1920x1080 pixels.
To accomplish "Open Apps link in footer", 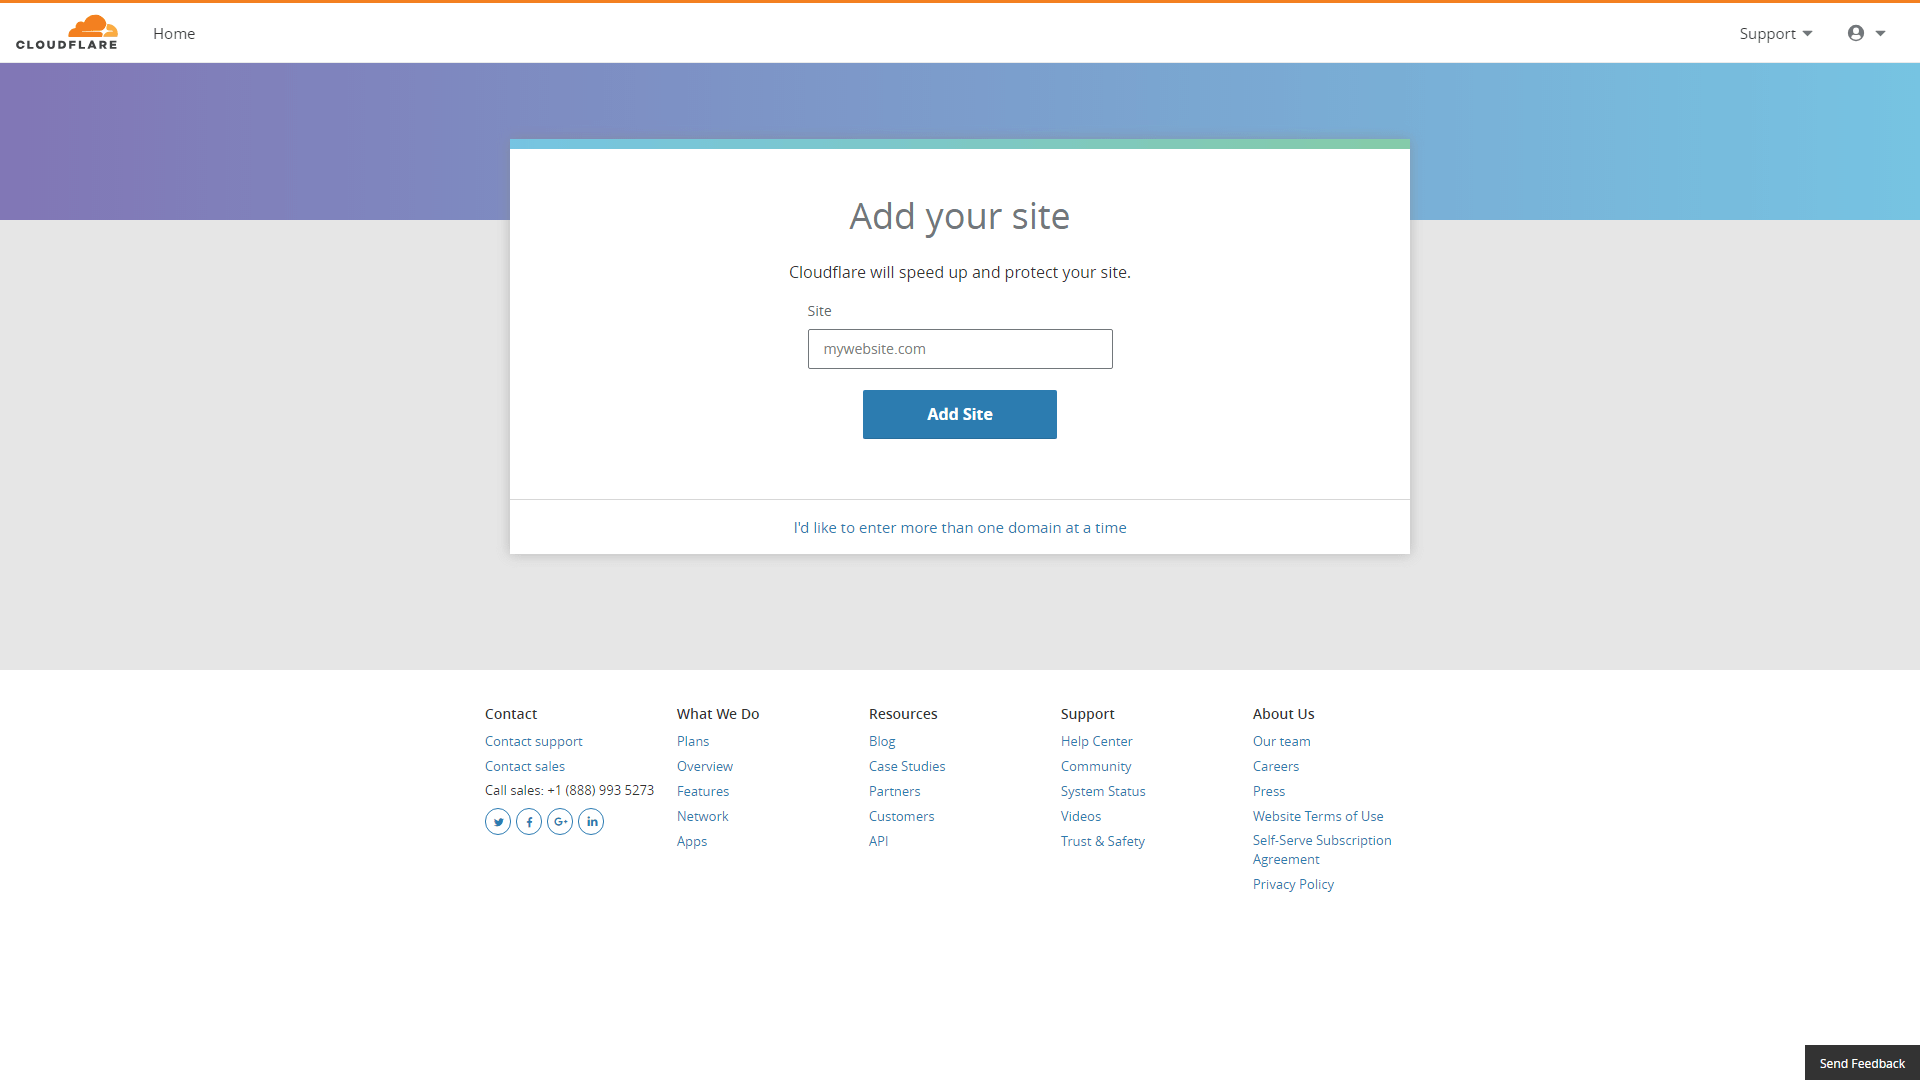I will pos(692,841).
